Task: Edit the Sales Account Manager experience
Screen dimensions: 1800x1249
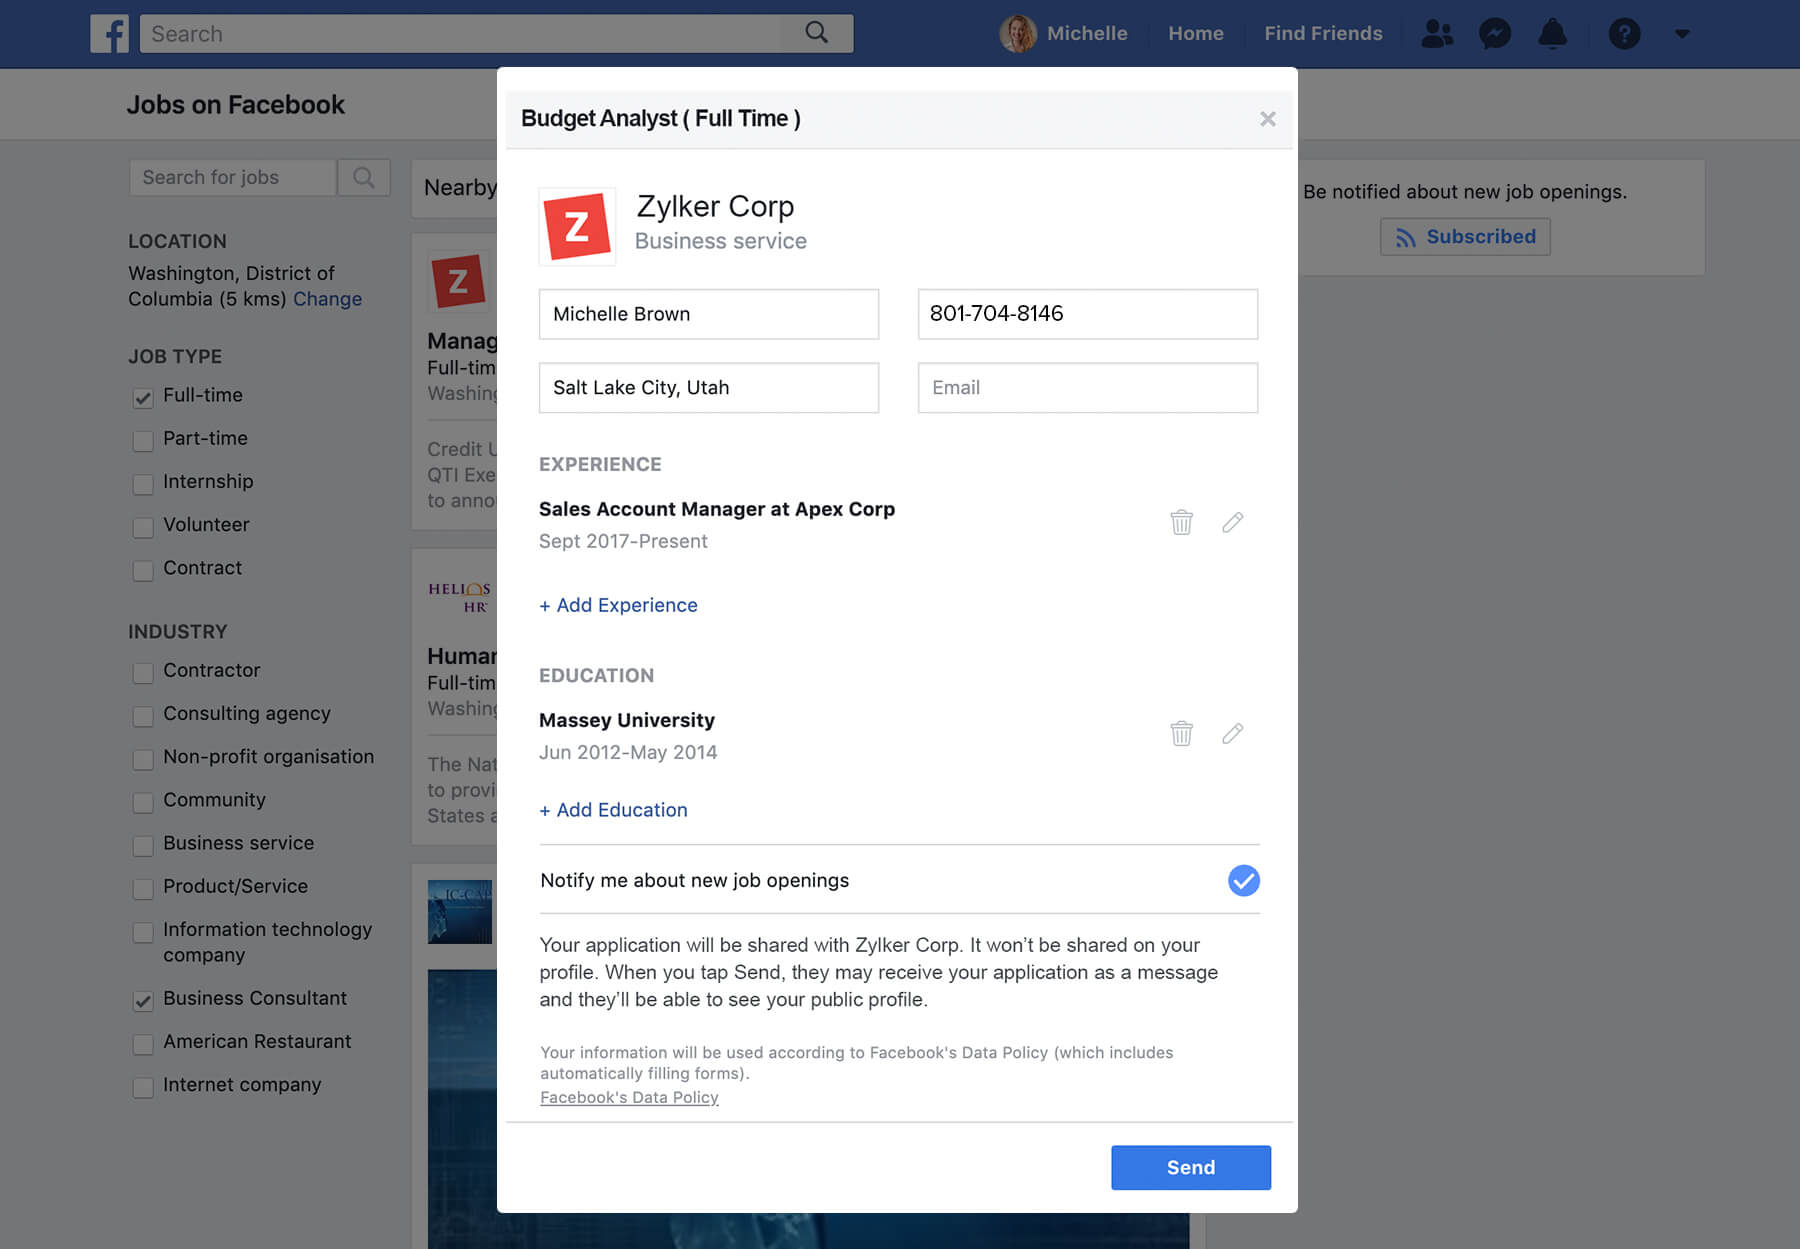Action: click(1232, 522)
